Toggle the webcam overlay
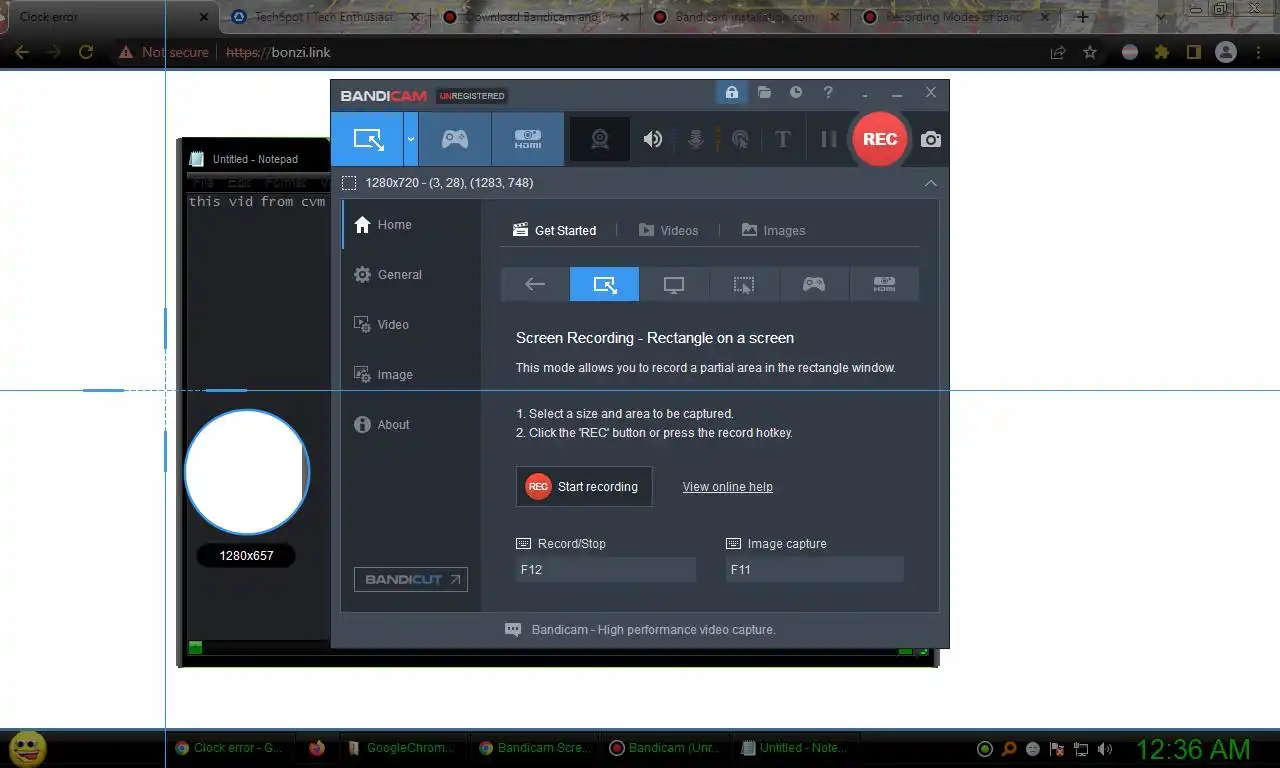1280x768 pixels. (x=600, y=139)
